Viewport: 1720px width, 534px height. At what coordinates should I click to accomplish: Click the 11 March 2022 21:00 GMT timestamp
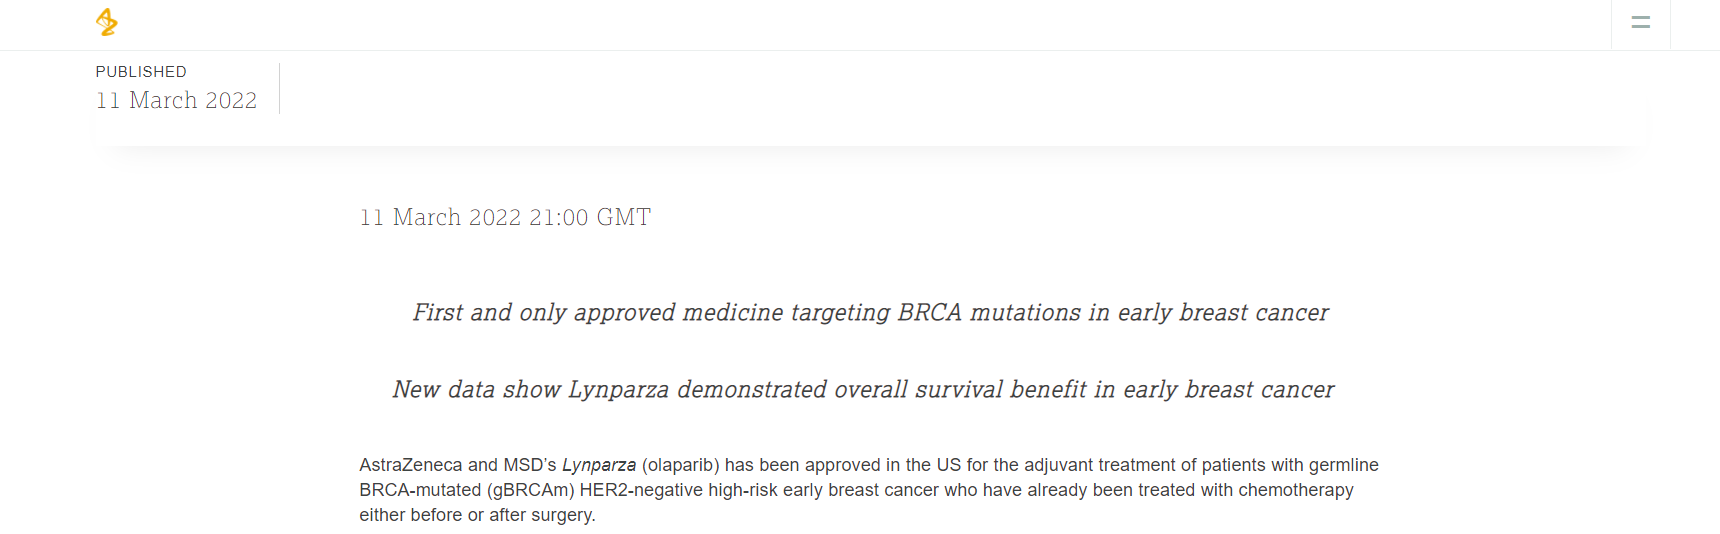pyautogui.click(x=505, y=217)
